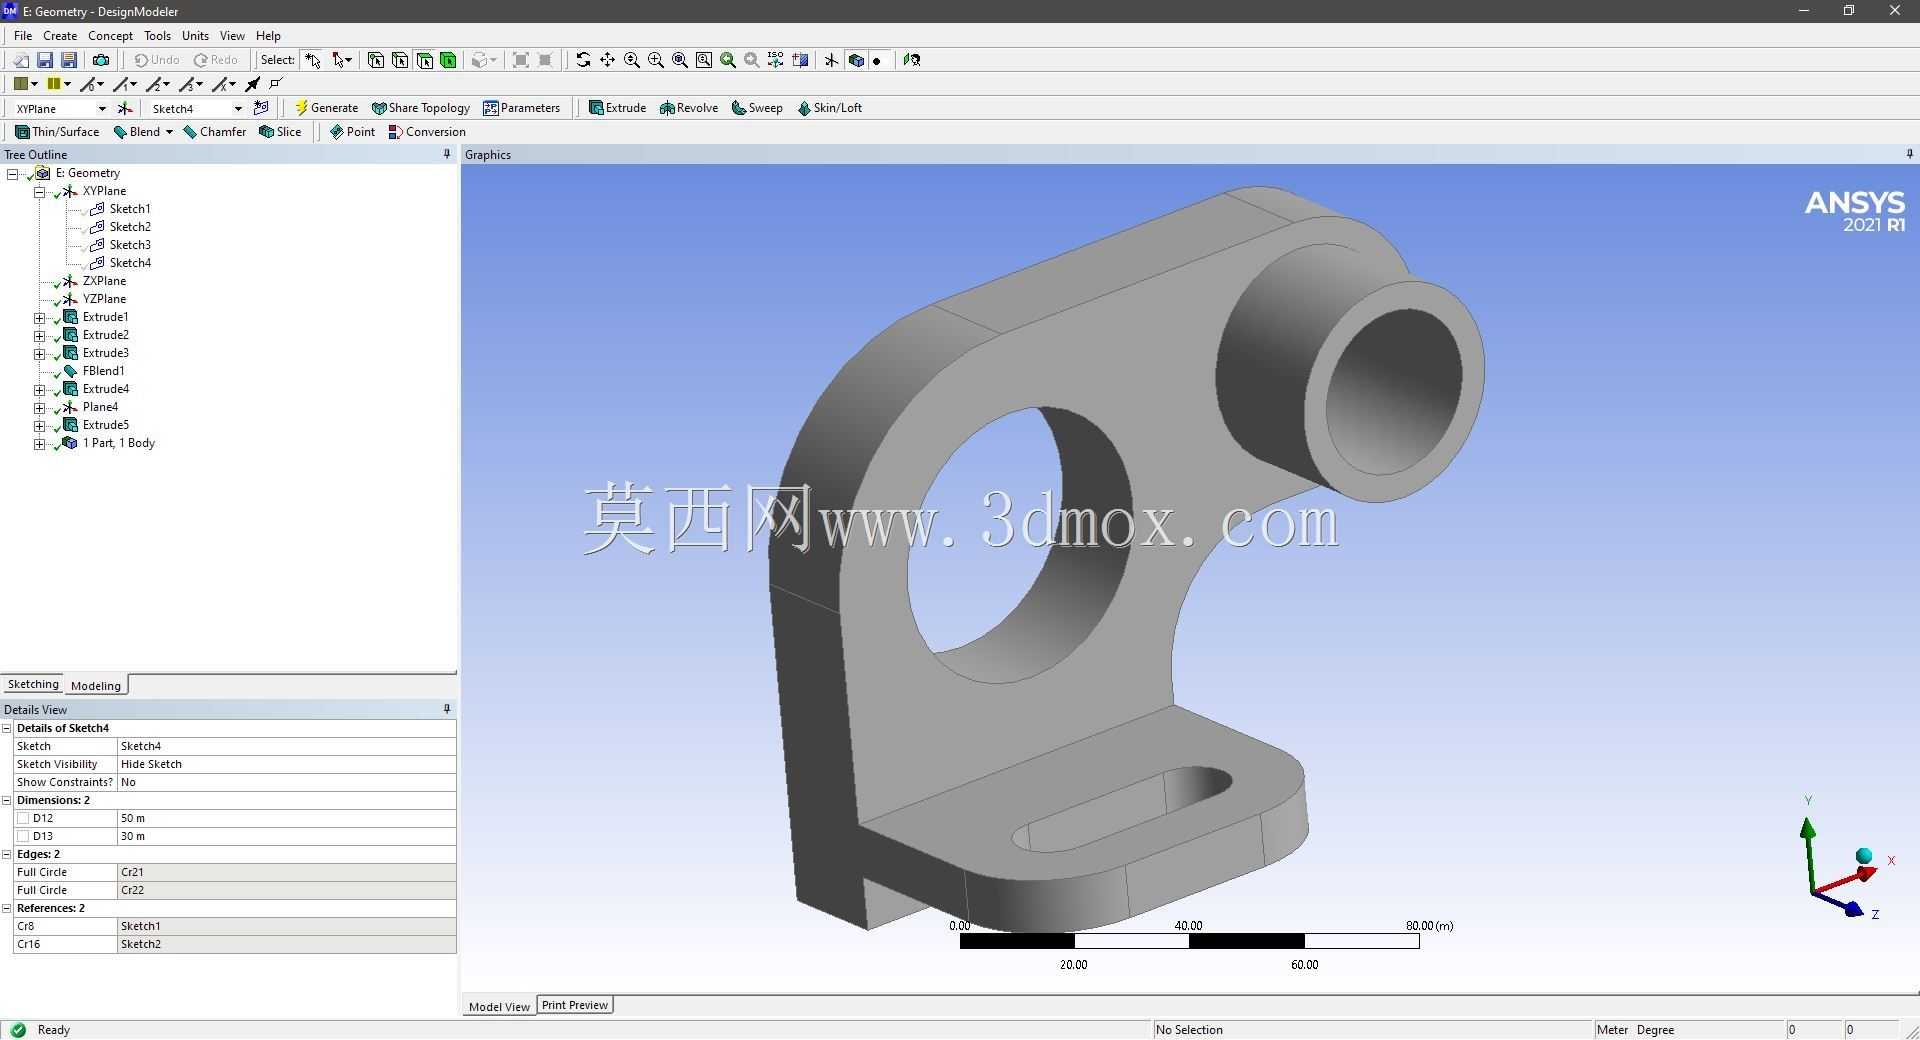The width and height of the screenshot is (1920, 1040).
Task: Toggle display of points dot icon
Action: [x=877, y=60]
